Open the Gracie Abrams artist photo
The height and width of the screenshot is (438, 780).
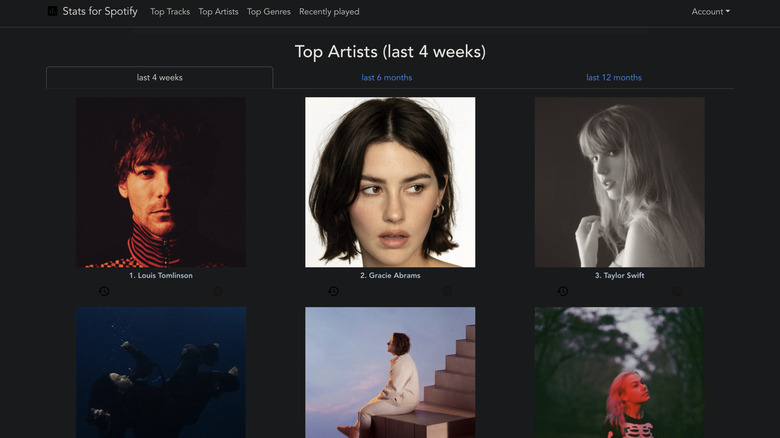pos(390,182)
